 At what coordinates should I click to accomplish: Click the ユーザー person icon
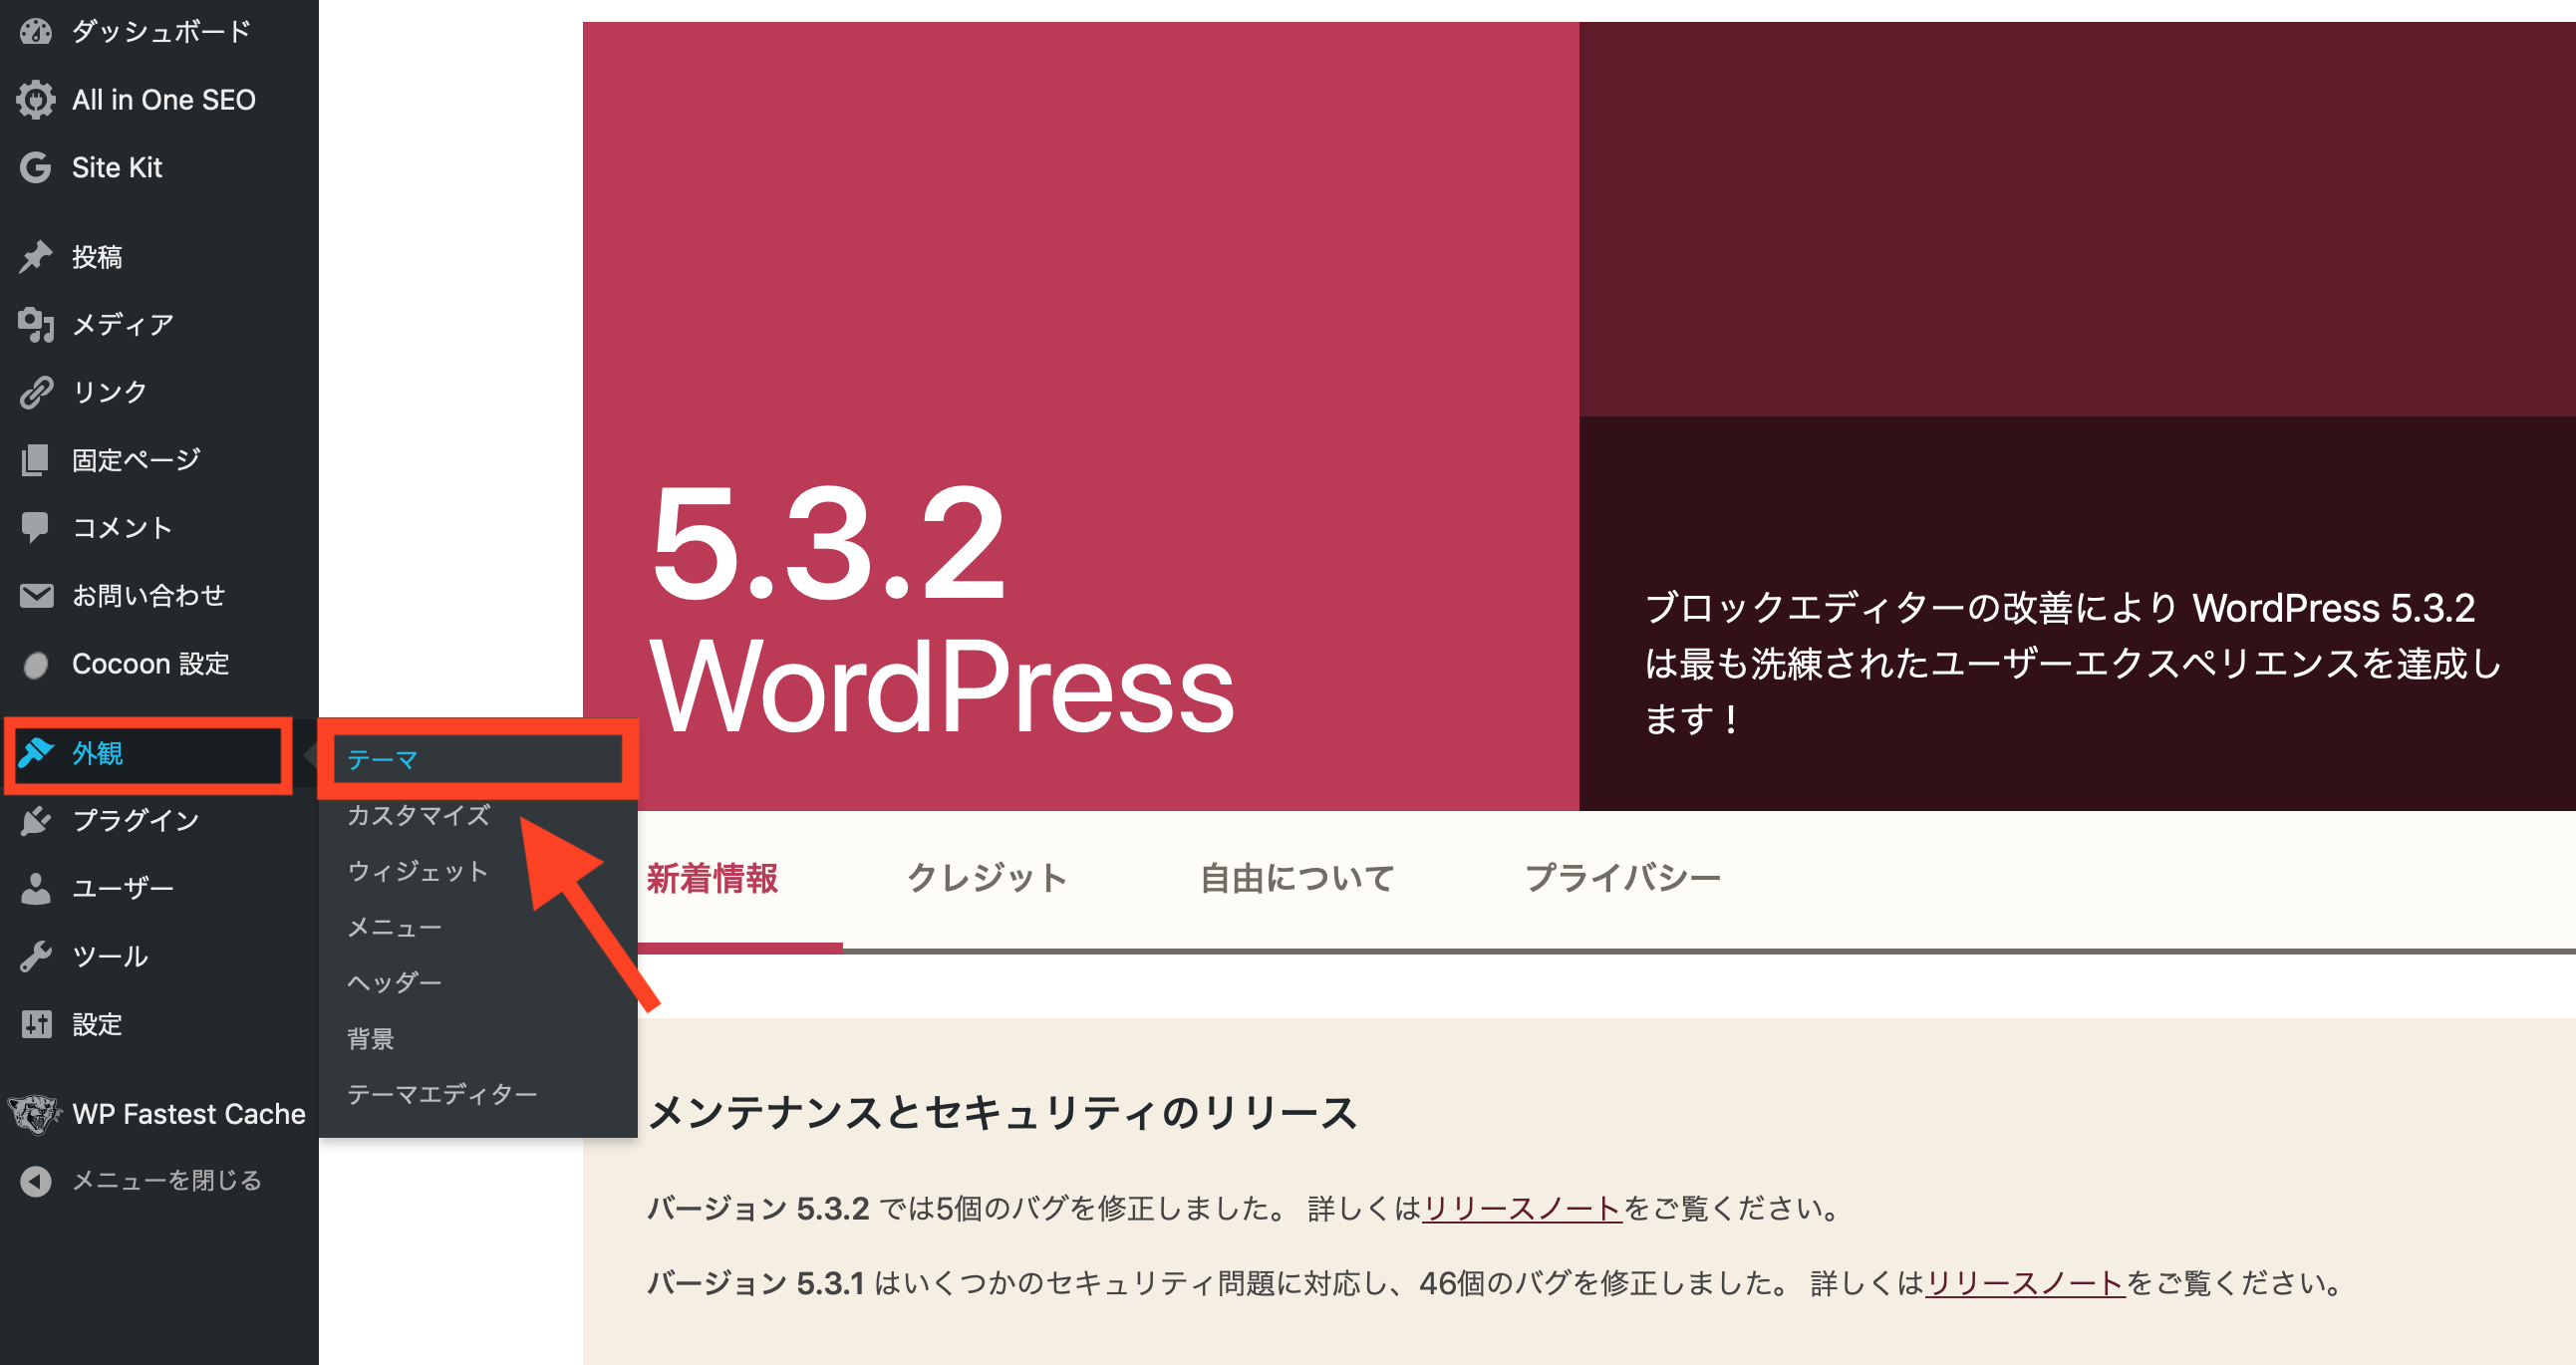(36, 888)
